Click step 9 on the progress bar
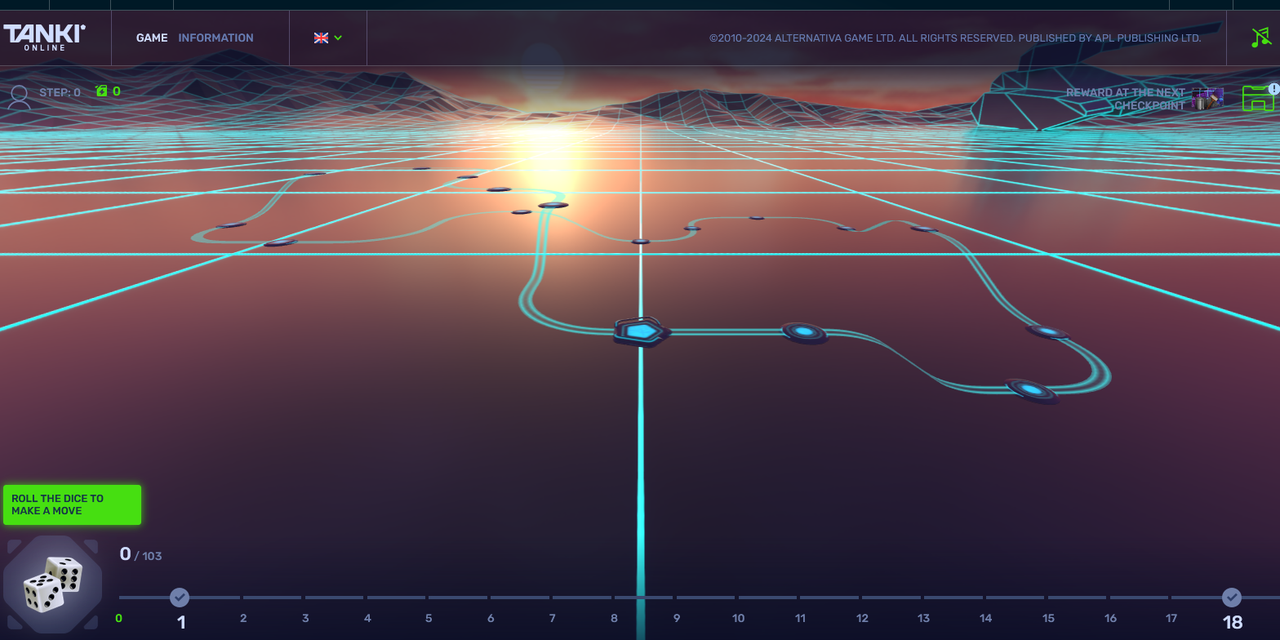 [x=676, y=618]
